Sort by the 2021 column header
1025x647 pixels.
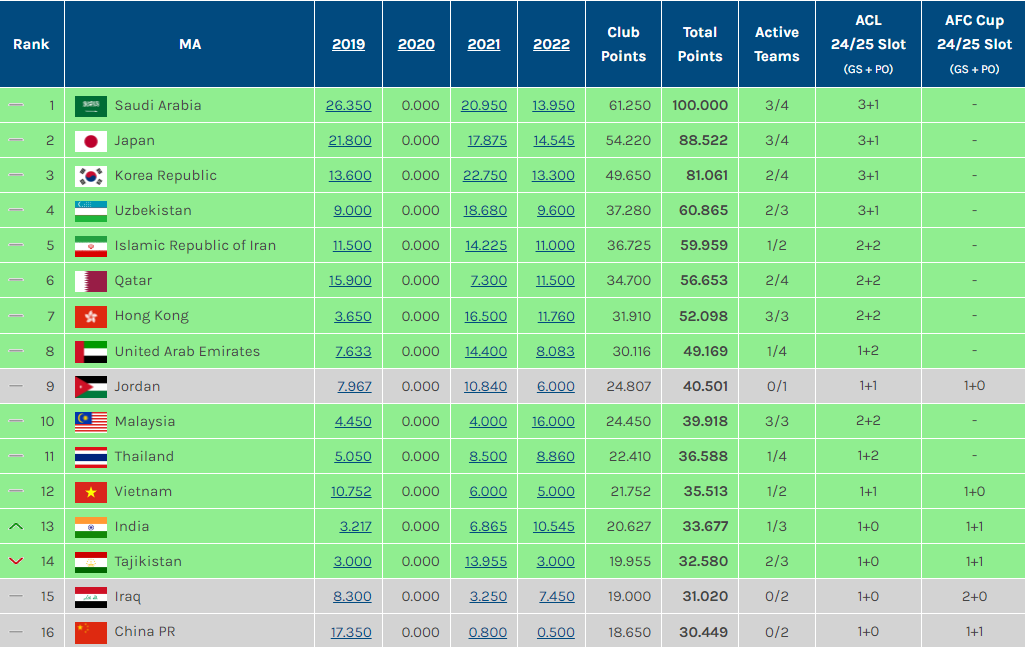pos(484,44)
